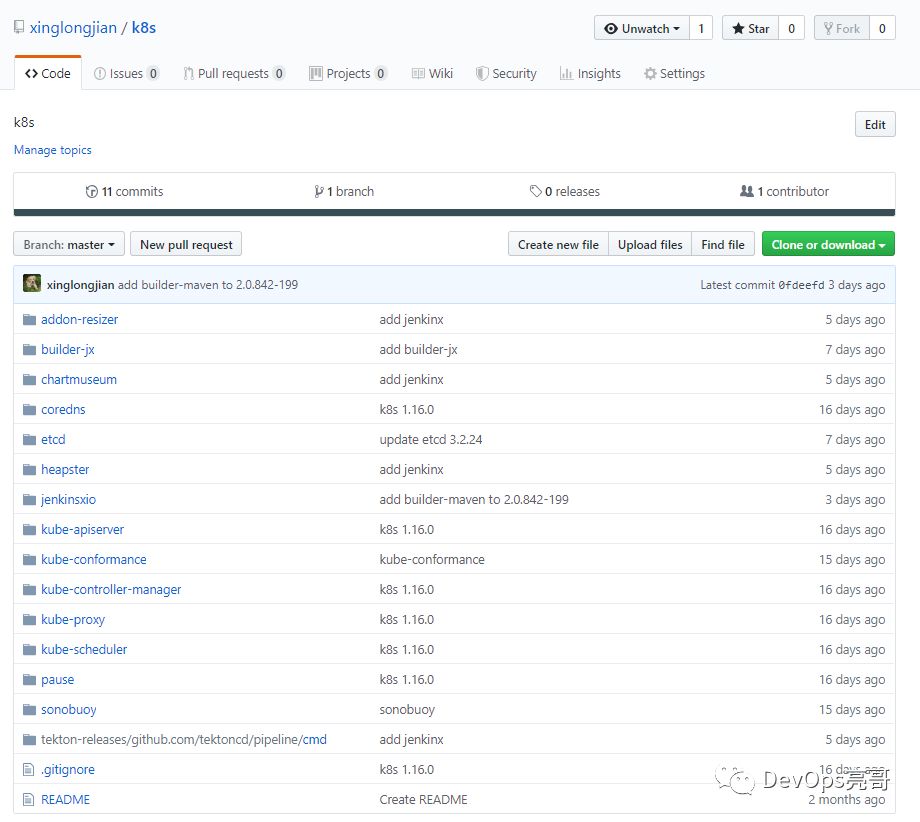Click the .gitignore file icon
Image resolution: width=920 pixels, height=822 pixels.
(28, 769)
